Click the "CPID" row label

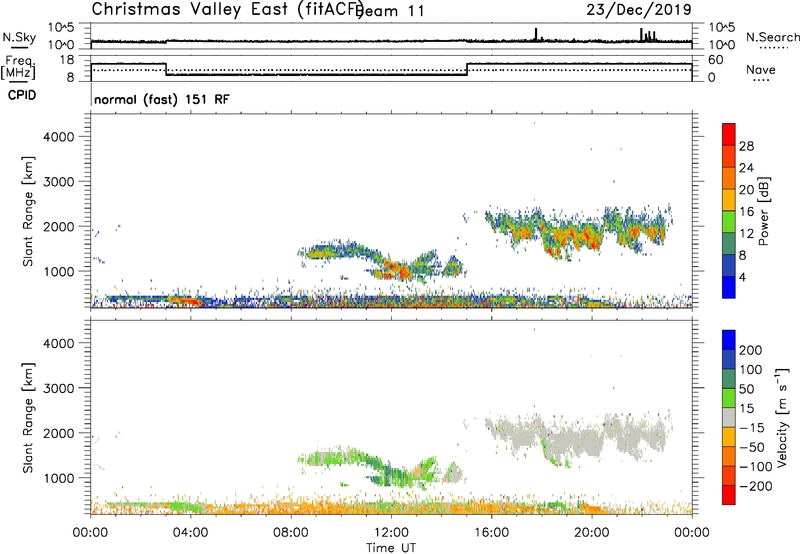click(x=22, y=95)
